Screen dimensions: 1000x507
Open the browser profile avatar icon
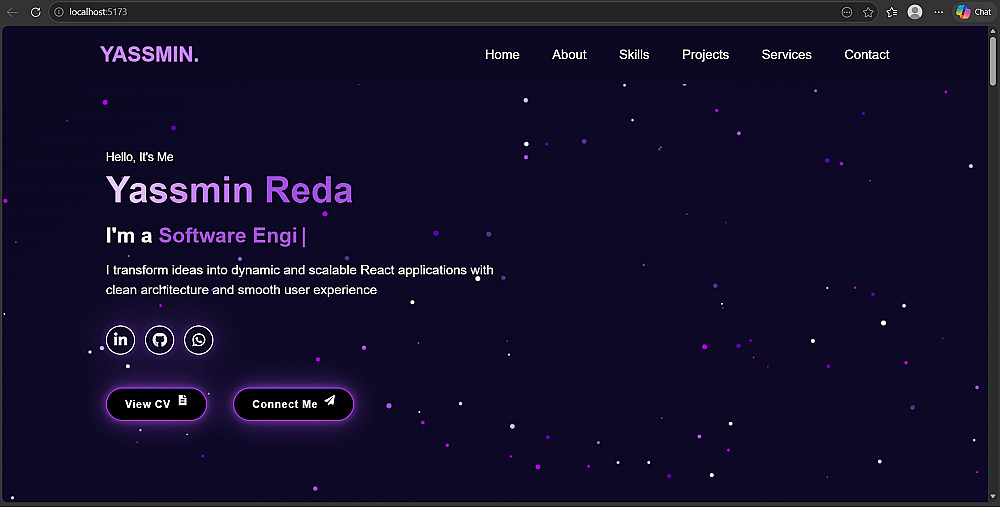pyautogui.click(x=915, y=12)
